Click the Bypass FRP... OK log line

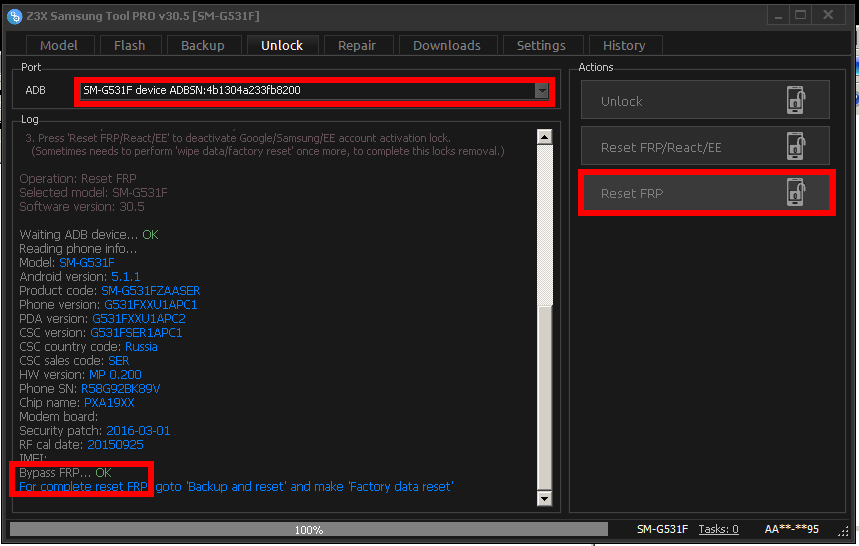pyautogui.click(x=66, y=473)
